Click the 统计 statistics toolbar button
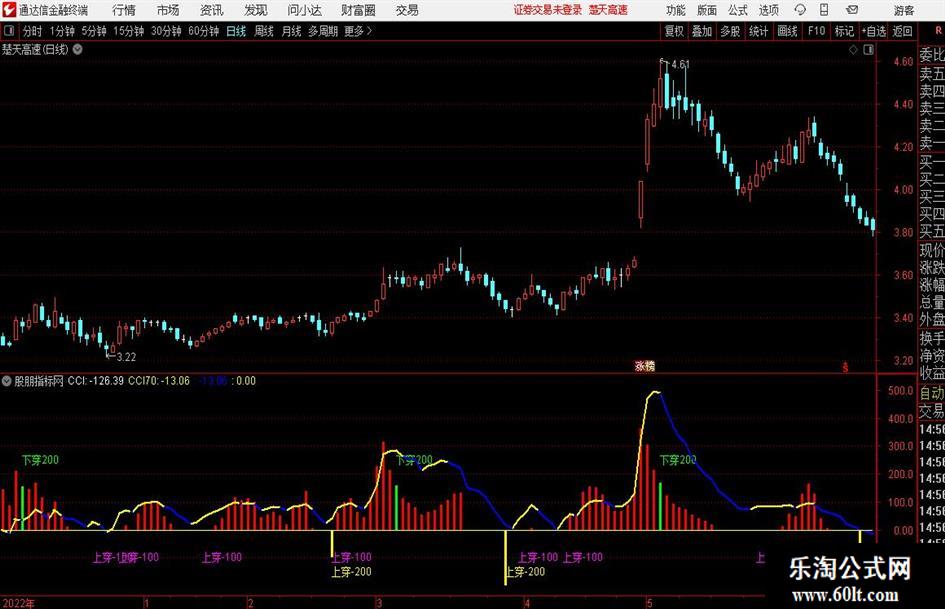Image resolution: width=945 pixels, height=609 pixels. tap(758, 31)
